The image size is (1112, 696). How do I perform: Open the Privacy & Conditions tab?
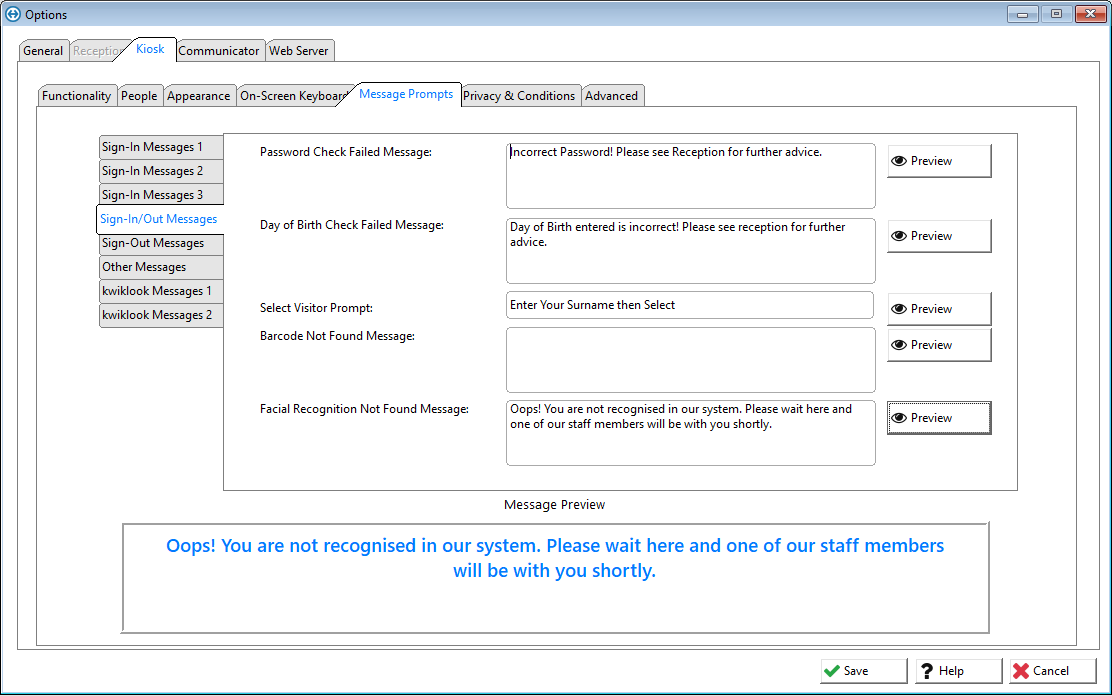[519, 96]
